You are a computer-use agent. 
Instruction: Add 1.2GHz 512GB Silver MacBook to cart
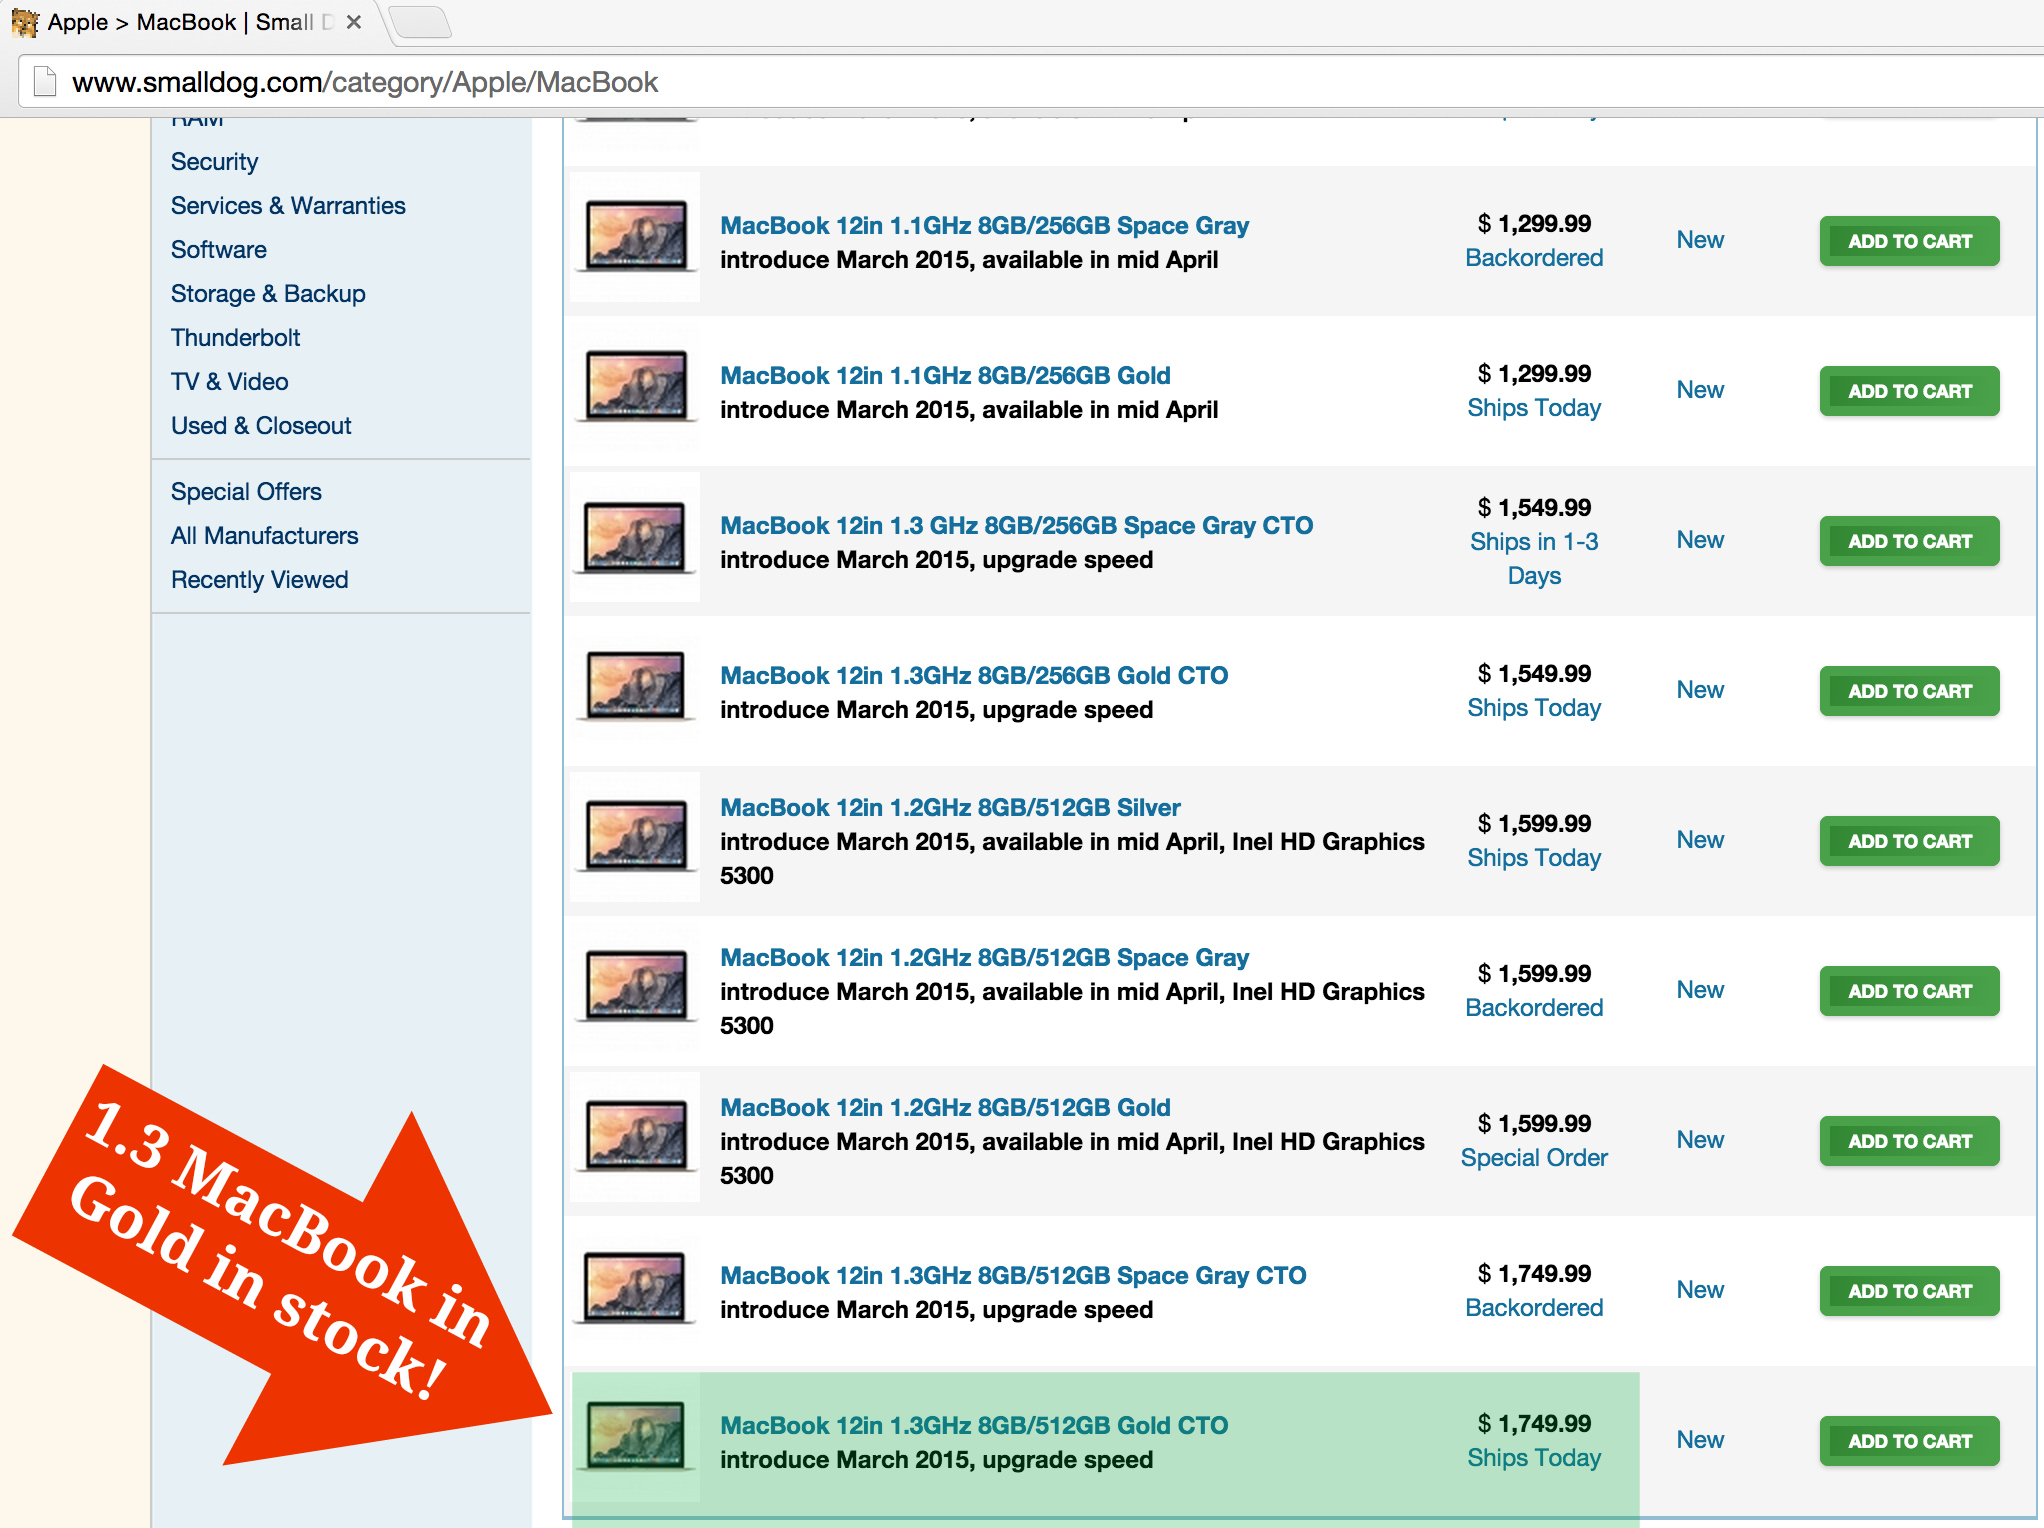(1908, 841)
